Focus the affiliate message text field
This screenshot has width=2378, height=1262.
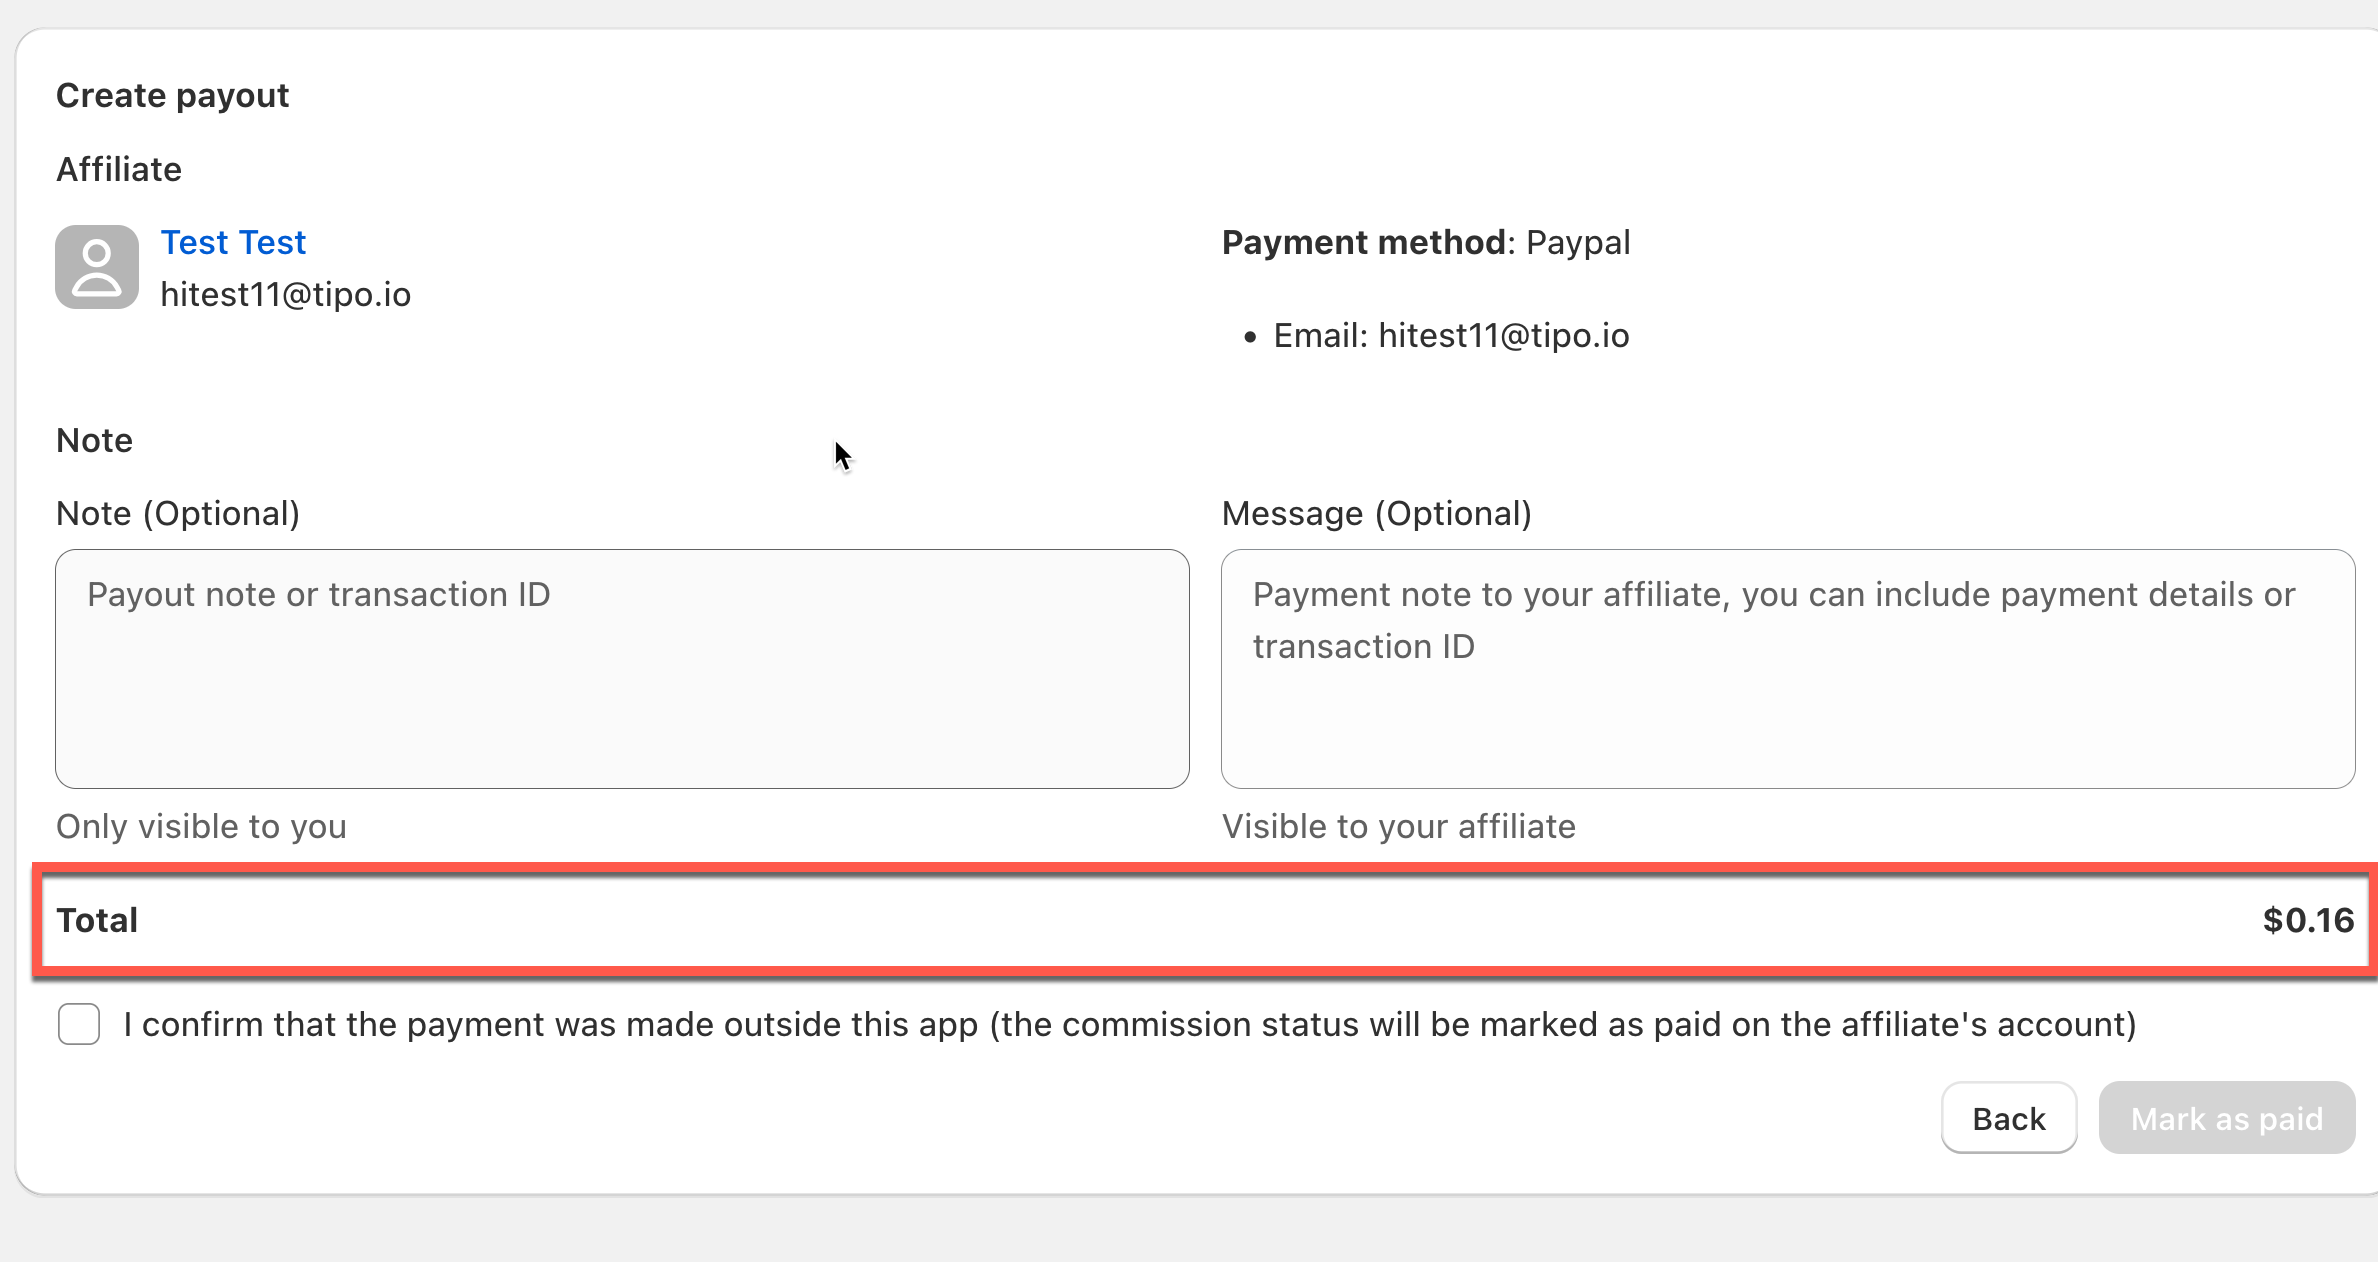1787,668
